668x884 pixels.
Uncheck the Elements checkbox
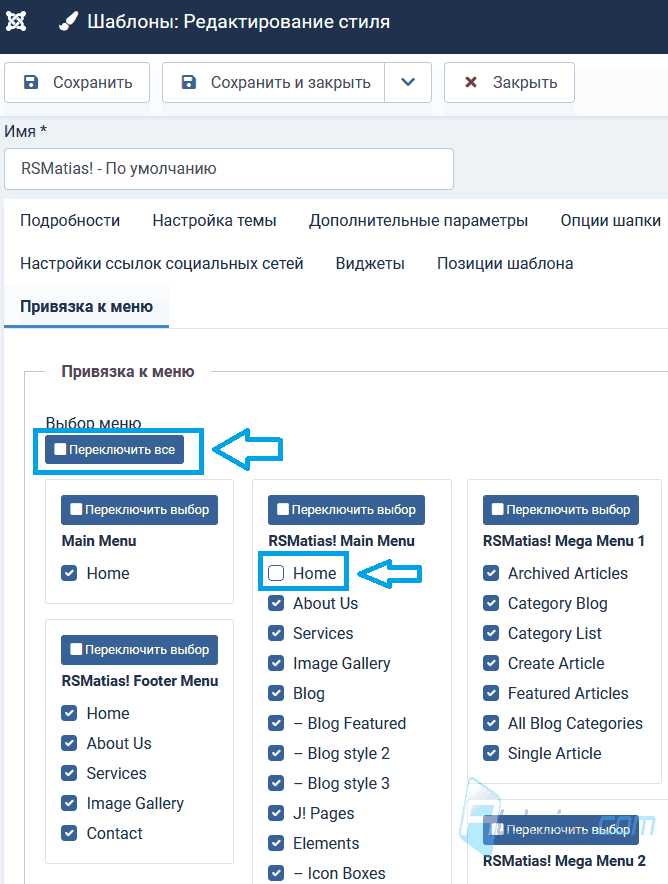pyautogui.click(x=276, y=843)
